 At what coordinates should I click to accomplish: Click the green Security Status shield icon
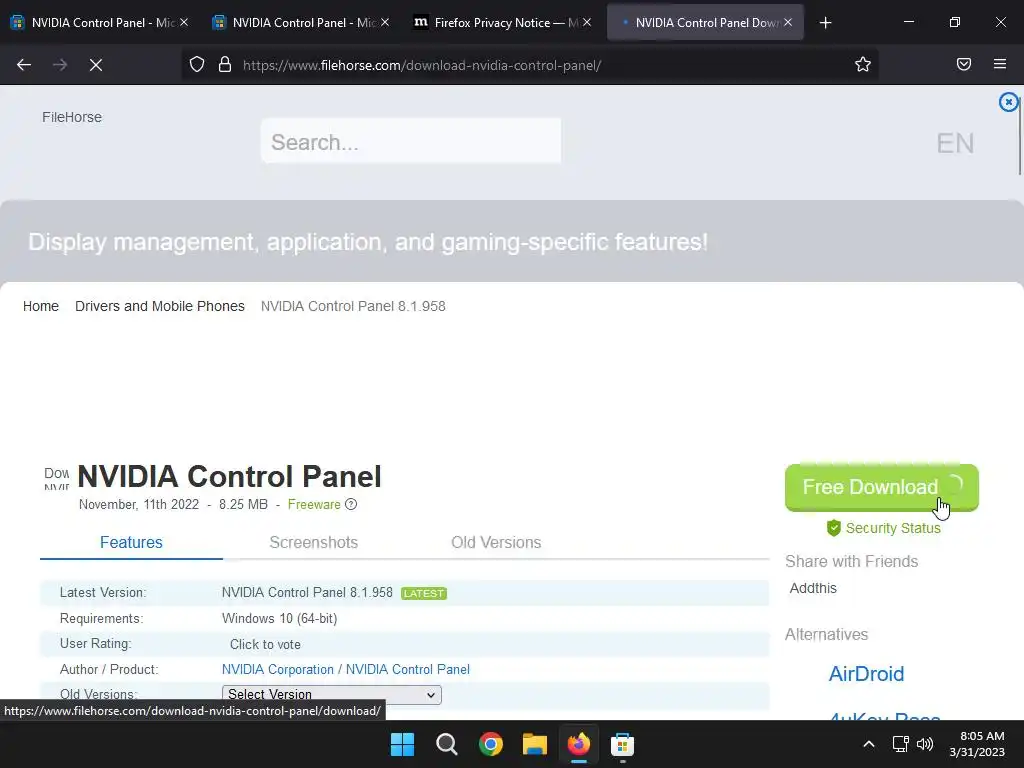[833, 528]
